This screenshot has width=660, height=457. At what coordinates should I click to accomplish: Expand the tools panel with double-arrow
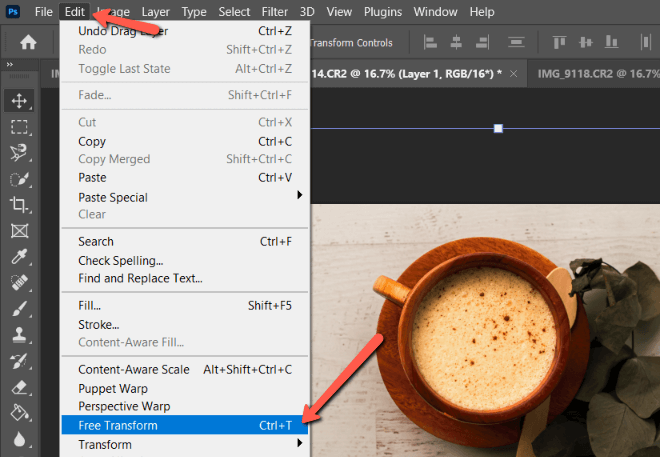(10, 65)
